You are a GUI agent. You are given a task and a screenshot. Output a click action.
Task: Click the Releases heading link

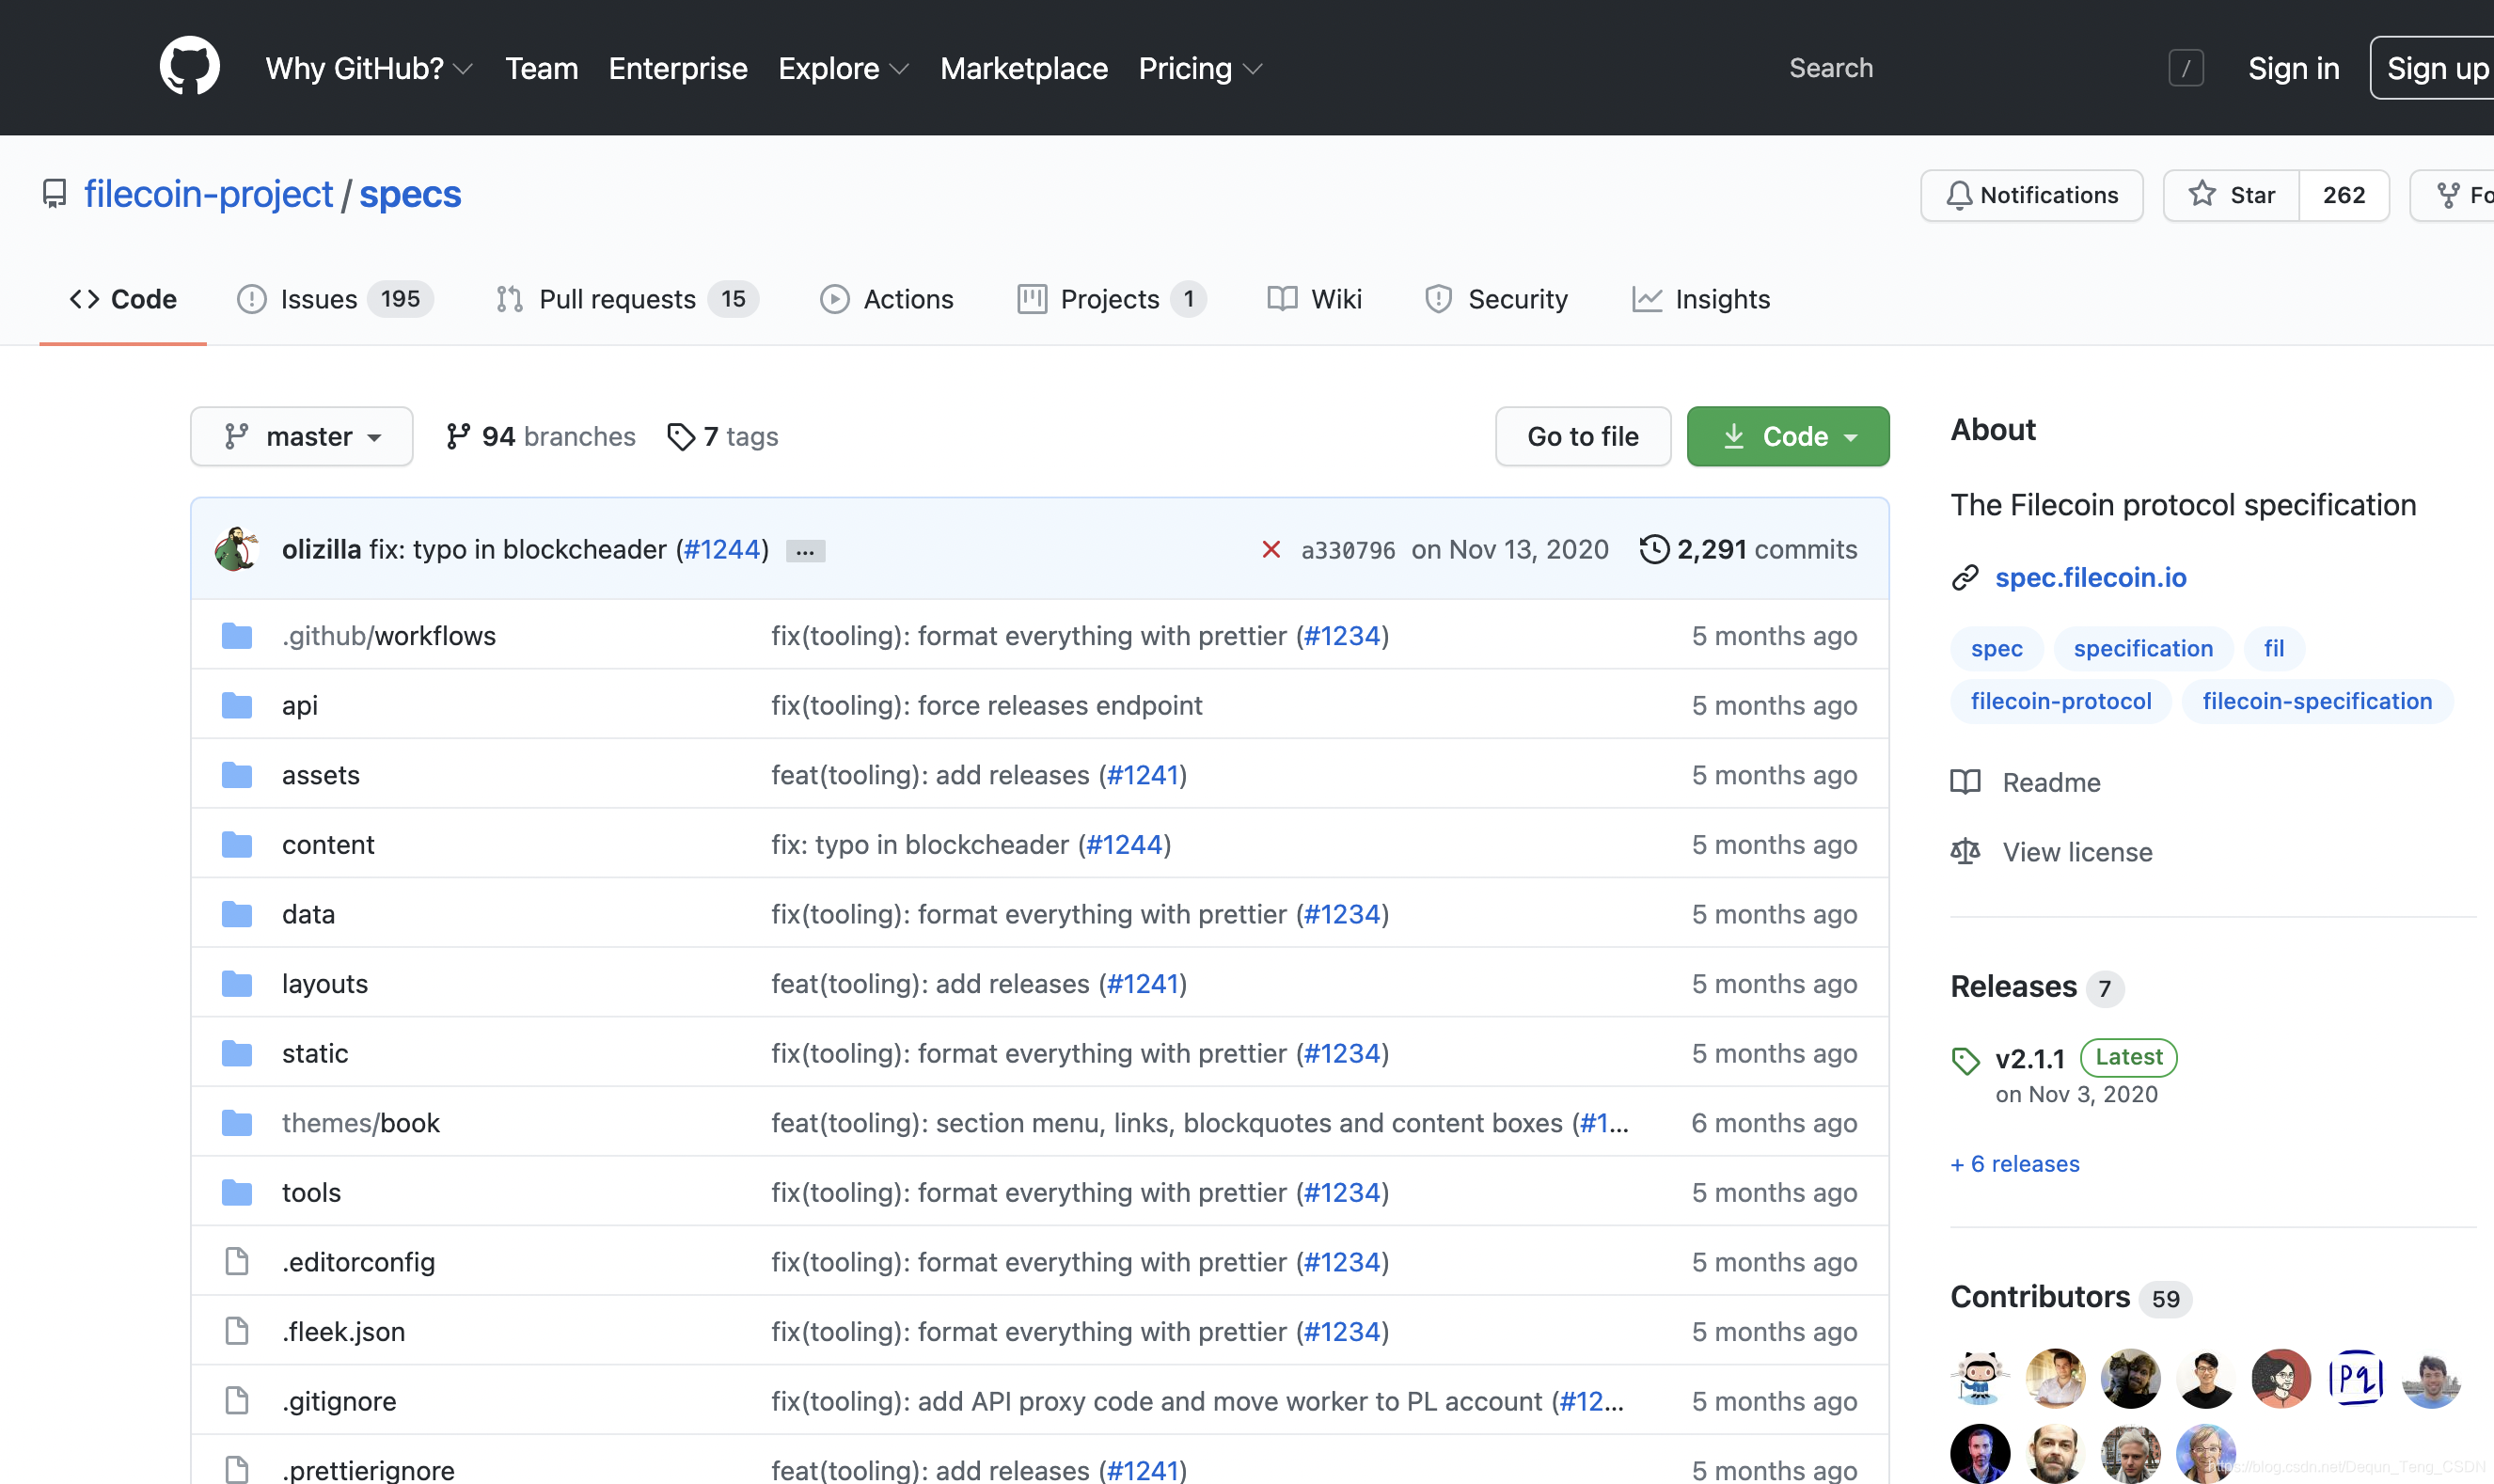2013,987
